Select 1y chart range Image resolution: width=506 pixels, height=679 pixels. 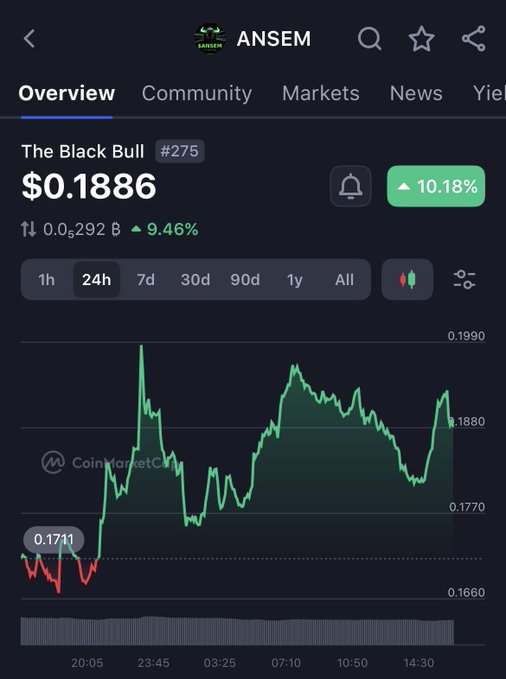click(x=295, y=280)
